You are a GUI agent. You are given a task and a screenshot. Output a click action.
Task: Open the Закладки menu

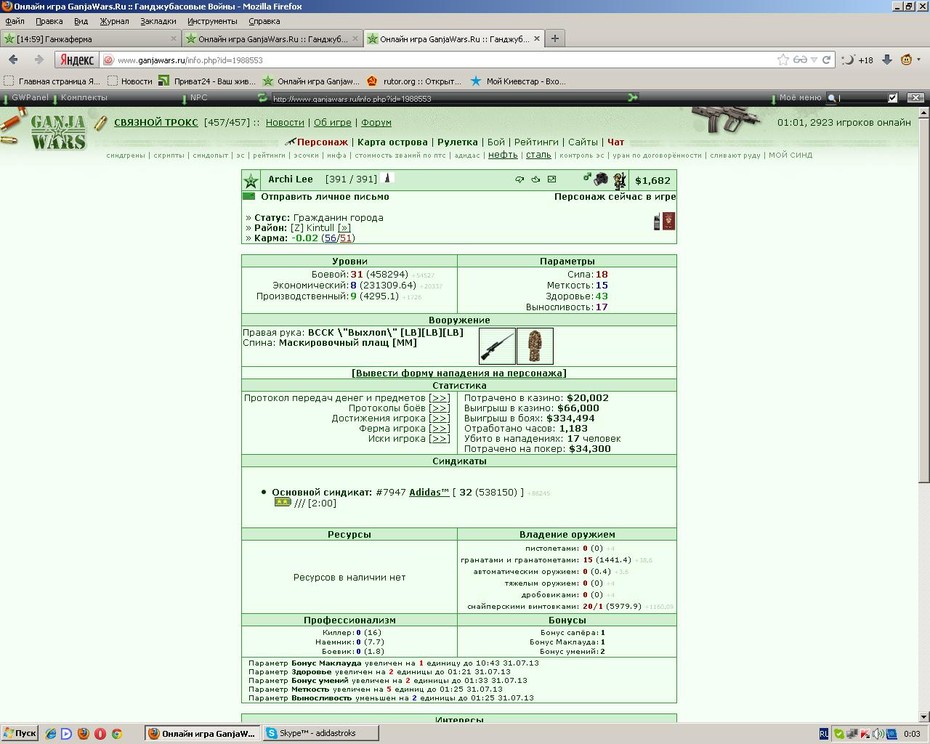point(158,21)
